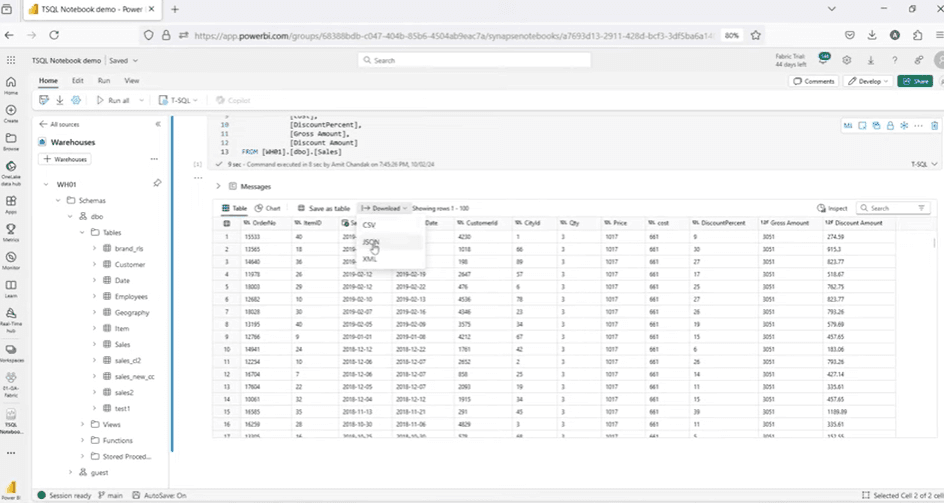The image size is (944, 503).
Task: Add a warehouse with the Warehouses button
Action: [x=65, y=159]
